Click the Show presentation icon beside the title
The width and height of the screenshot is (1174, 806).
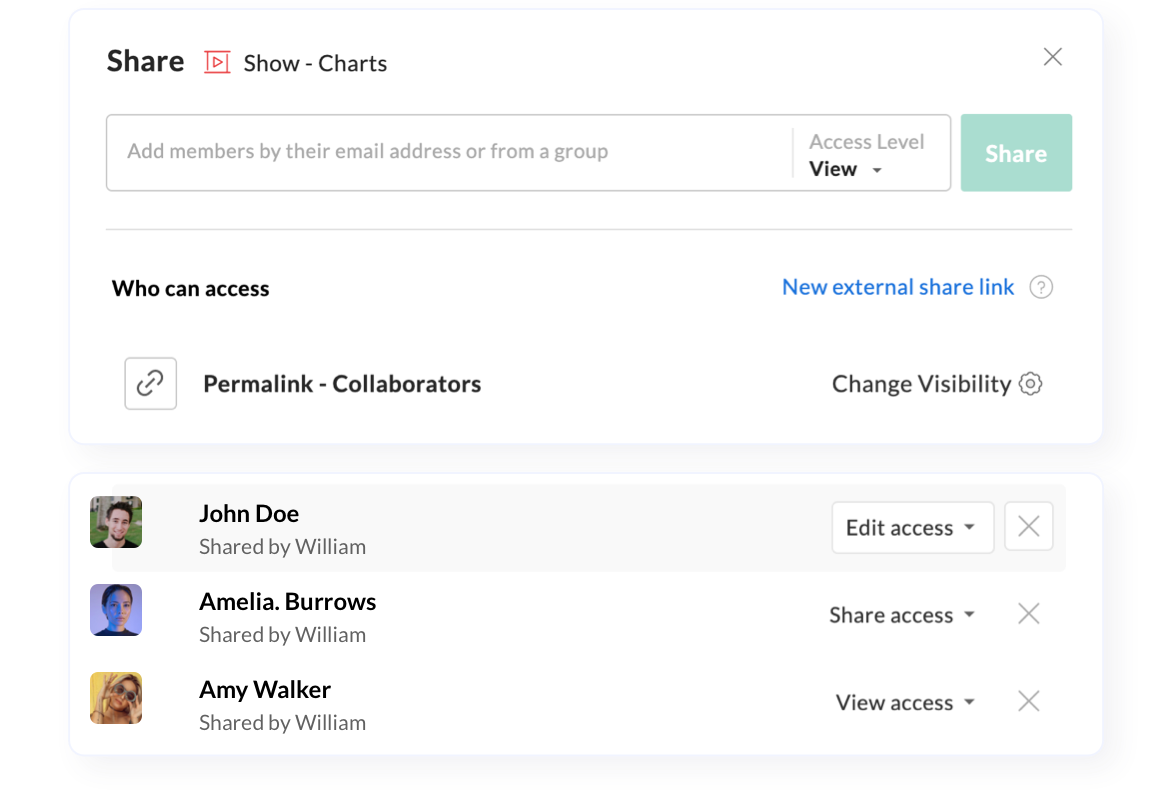click(217, 63)
